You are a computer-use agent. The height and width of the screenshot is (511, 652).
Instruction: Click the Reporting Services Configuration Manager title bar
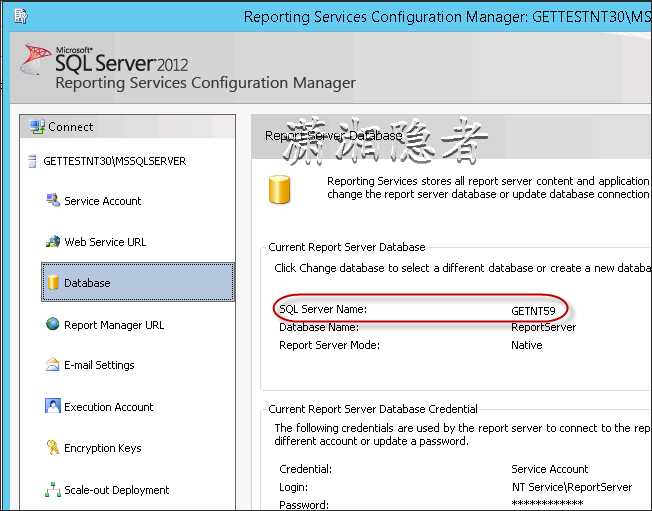(x=447, y=17)
